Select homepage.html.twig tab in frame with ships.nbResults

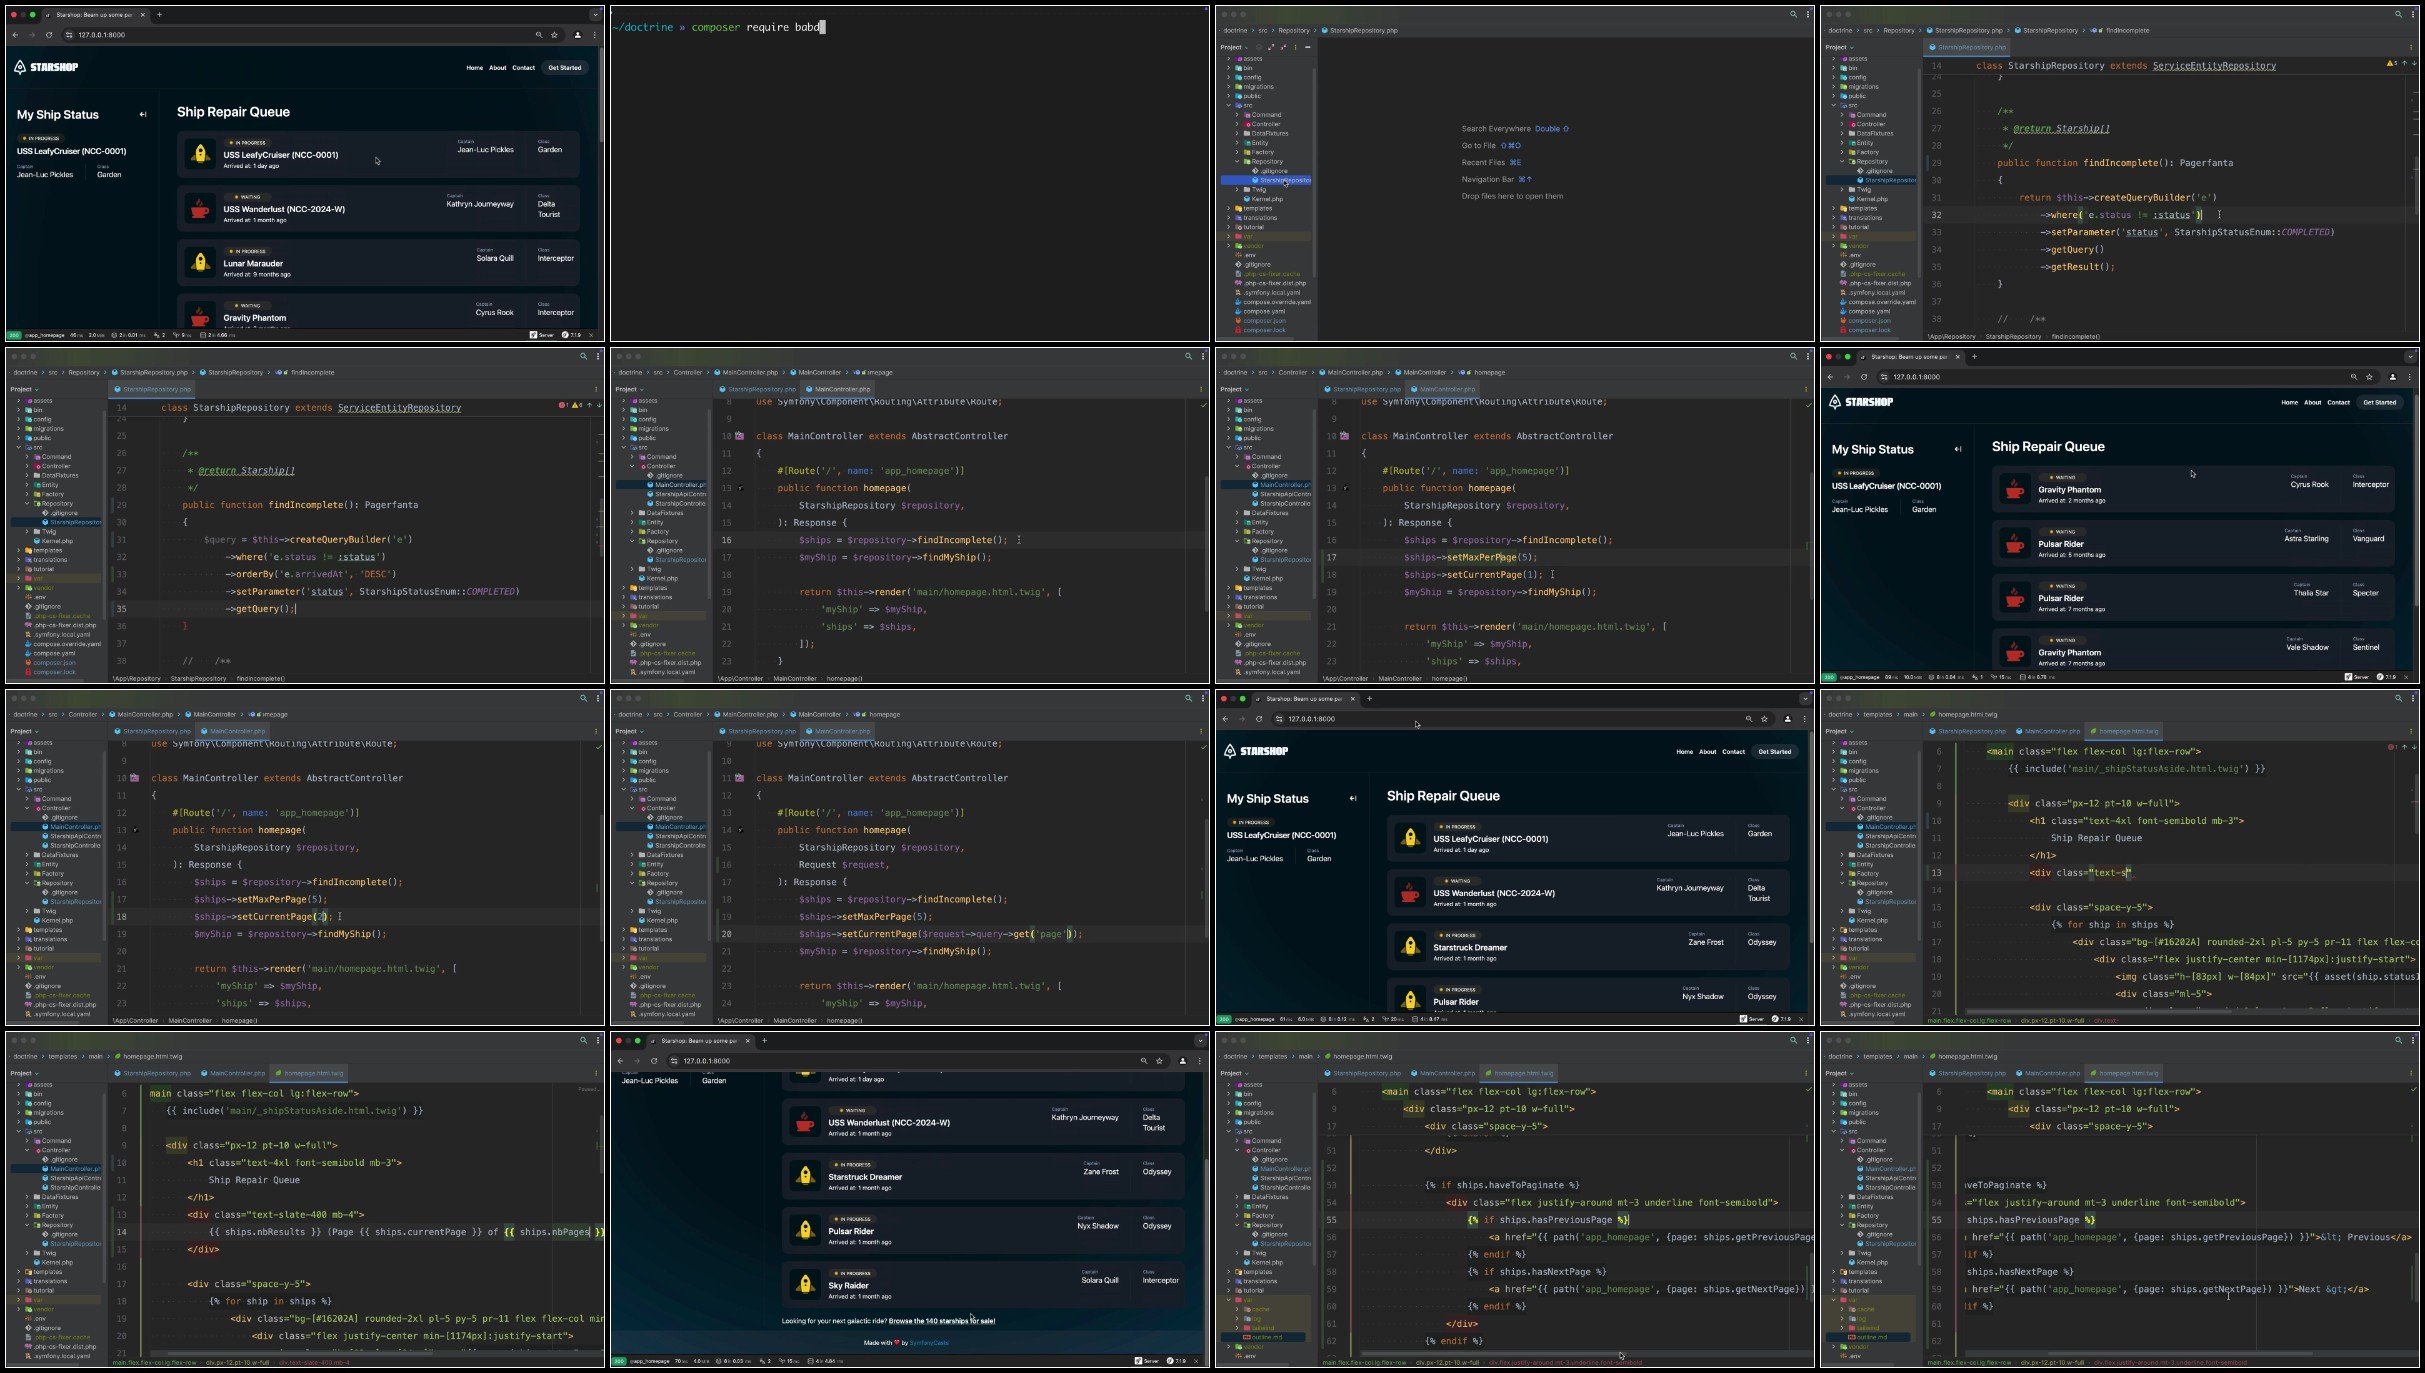click(x=310, y=1073)
